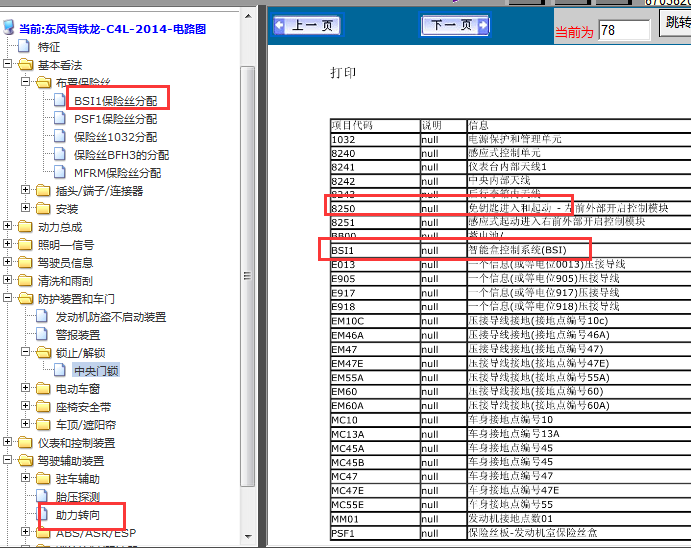Viewport: 691px width, 548px height.
Task: Click tree scrollbar down arrow
Action: (x=248, y=536)
